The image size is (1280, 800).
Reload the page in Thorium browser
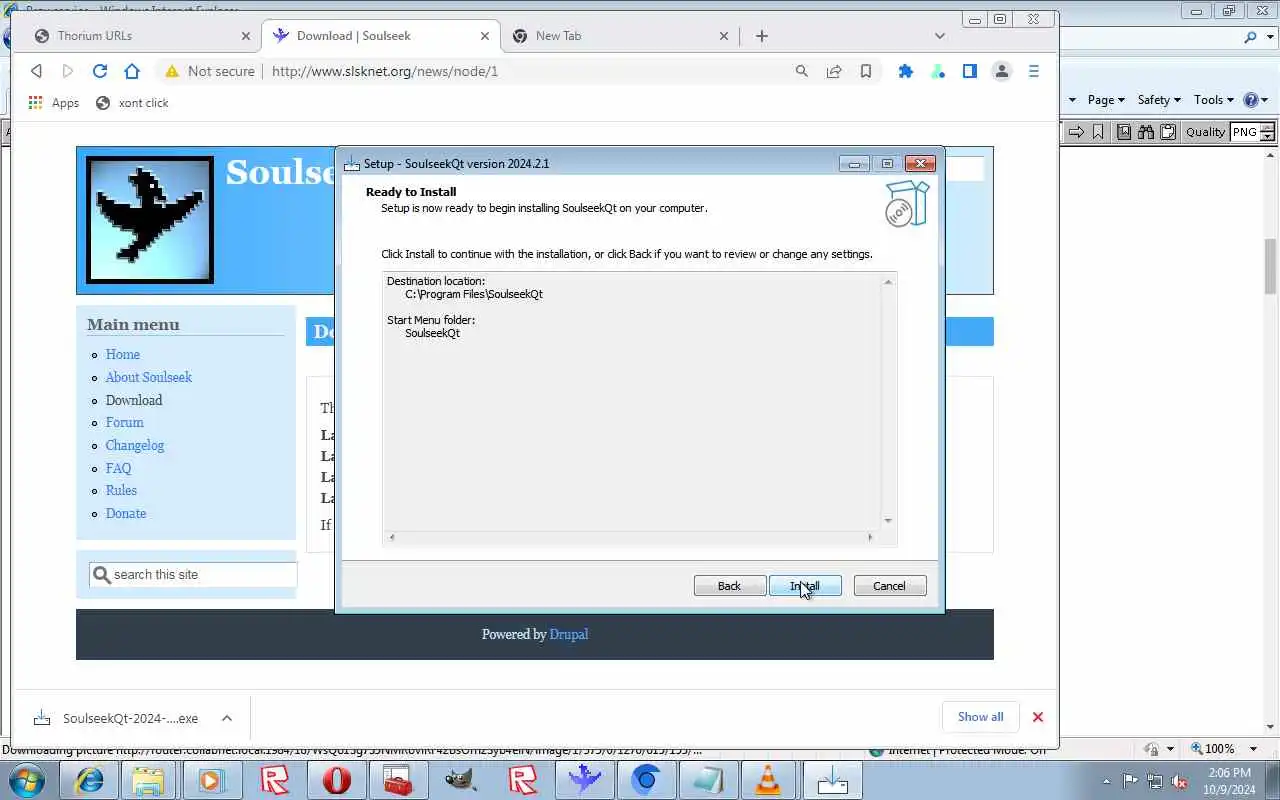pos(100,71)
